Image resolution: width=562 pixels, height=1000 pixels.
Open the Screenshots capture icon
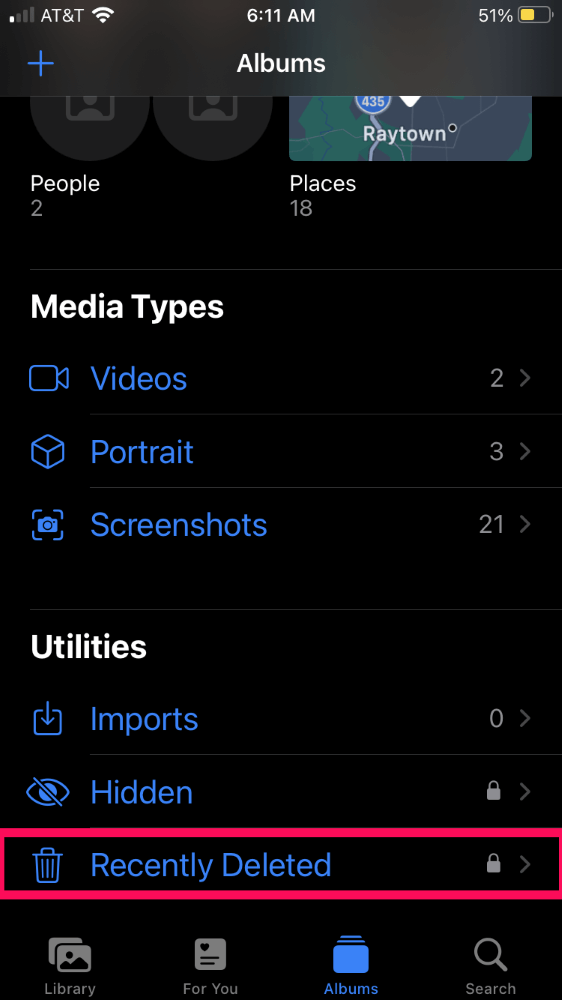click(48, 524)
